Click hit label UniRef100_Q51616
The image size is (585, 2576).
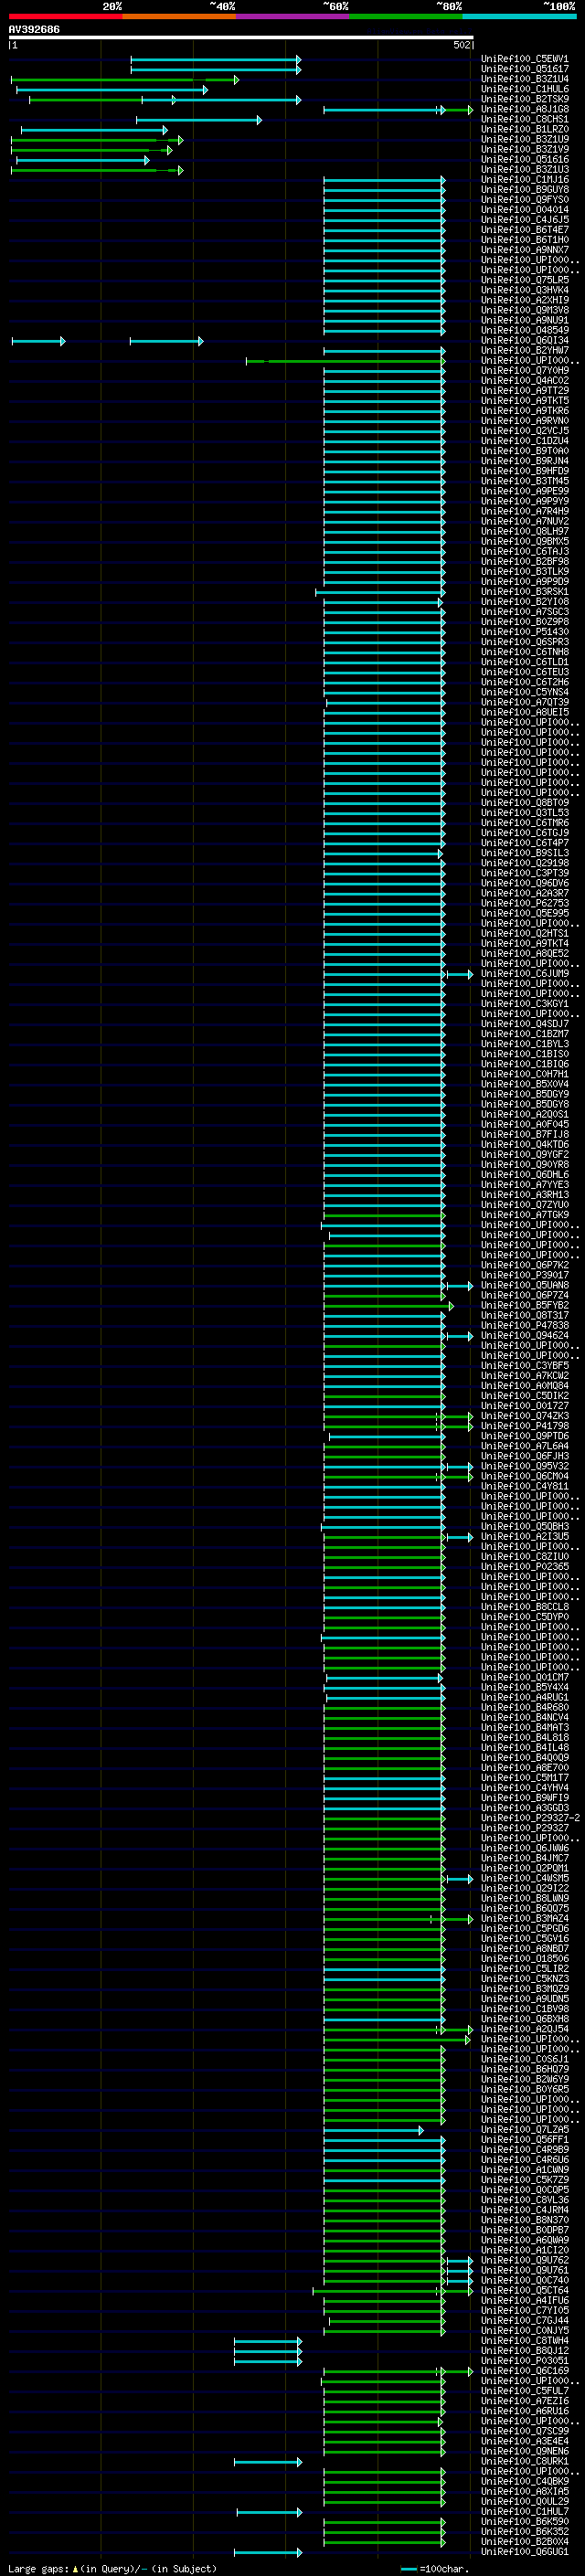coord(524,160)
